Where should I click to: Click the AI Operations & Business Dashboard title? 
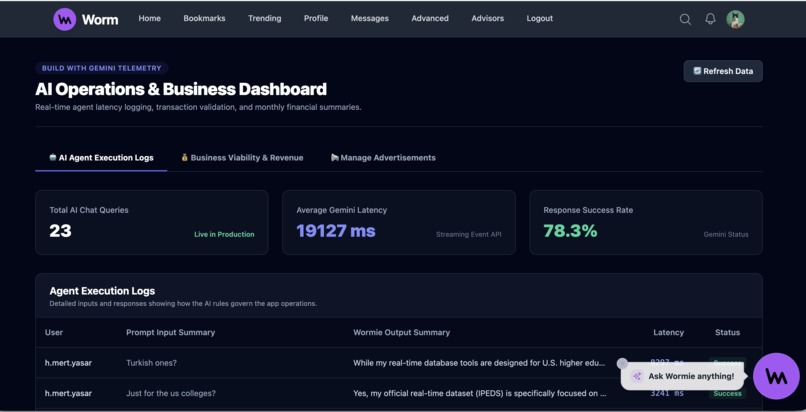tap(181, 89)
